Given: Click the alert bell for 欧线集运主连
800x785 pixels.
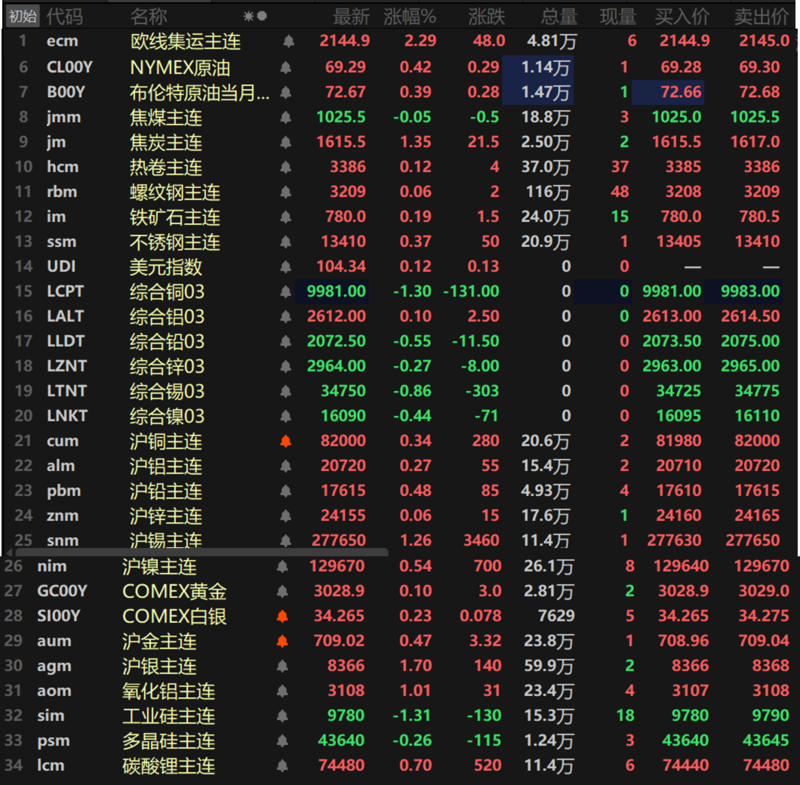Looking at the screenshot, I should coord(289,42).
